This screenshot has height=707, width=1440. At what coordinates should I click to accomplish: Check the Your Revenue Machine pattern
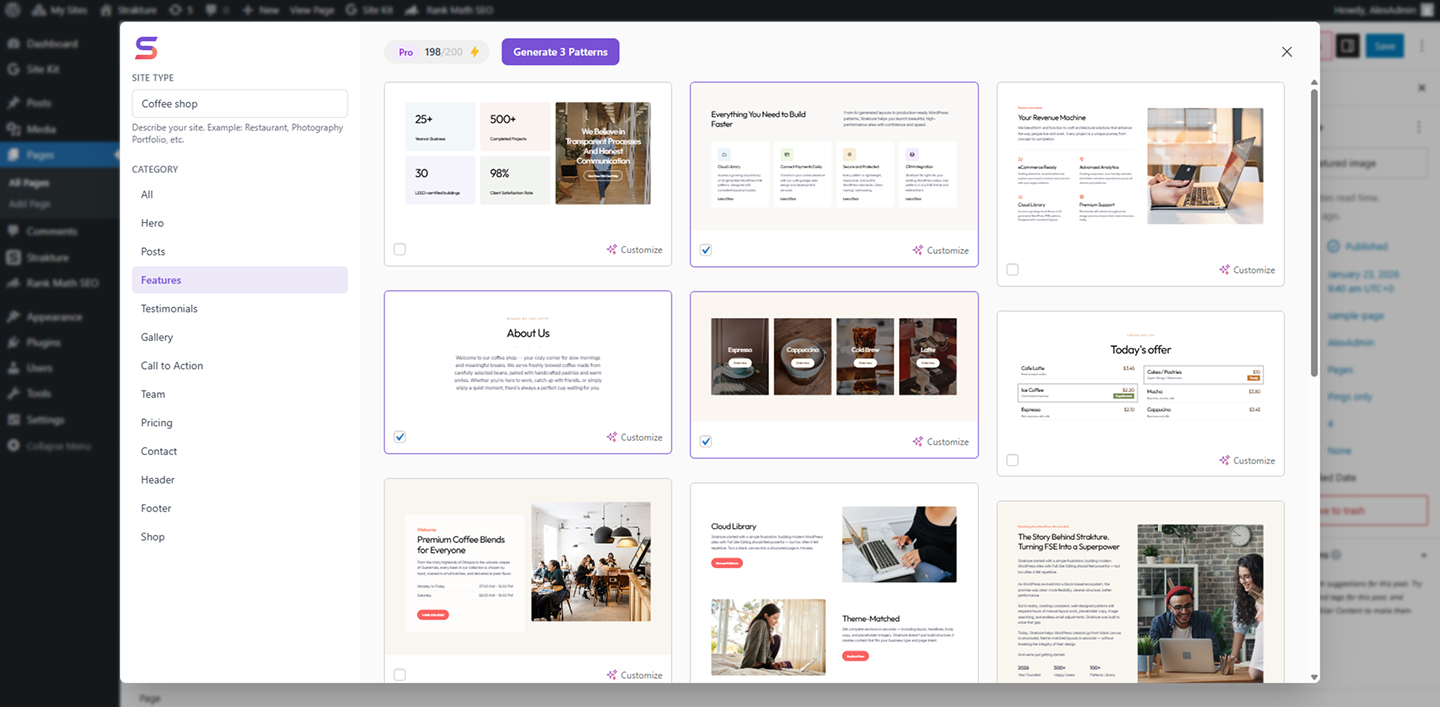tap(1013, 270)
